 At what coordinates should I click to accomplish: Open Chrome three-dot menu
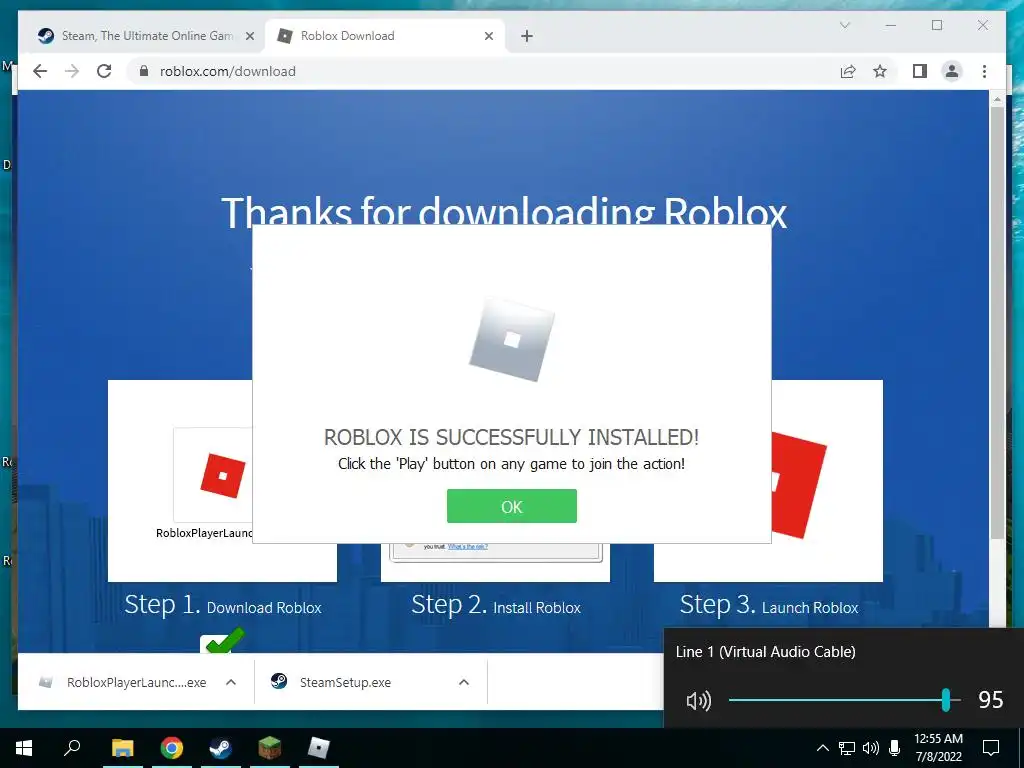coord(984,71)
